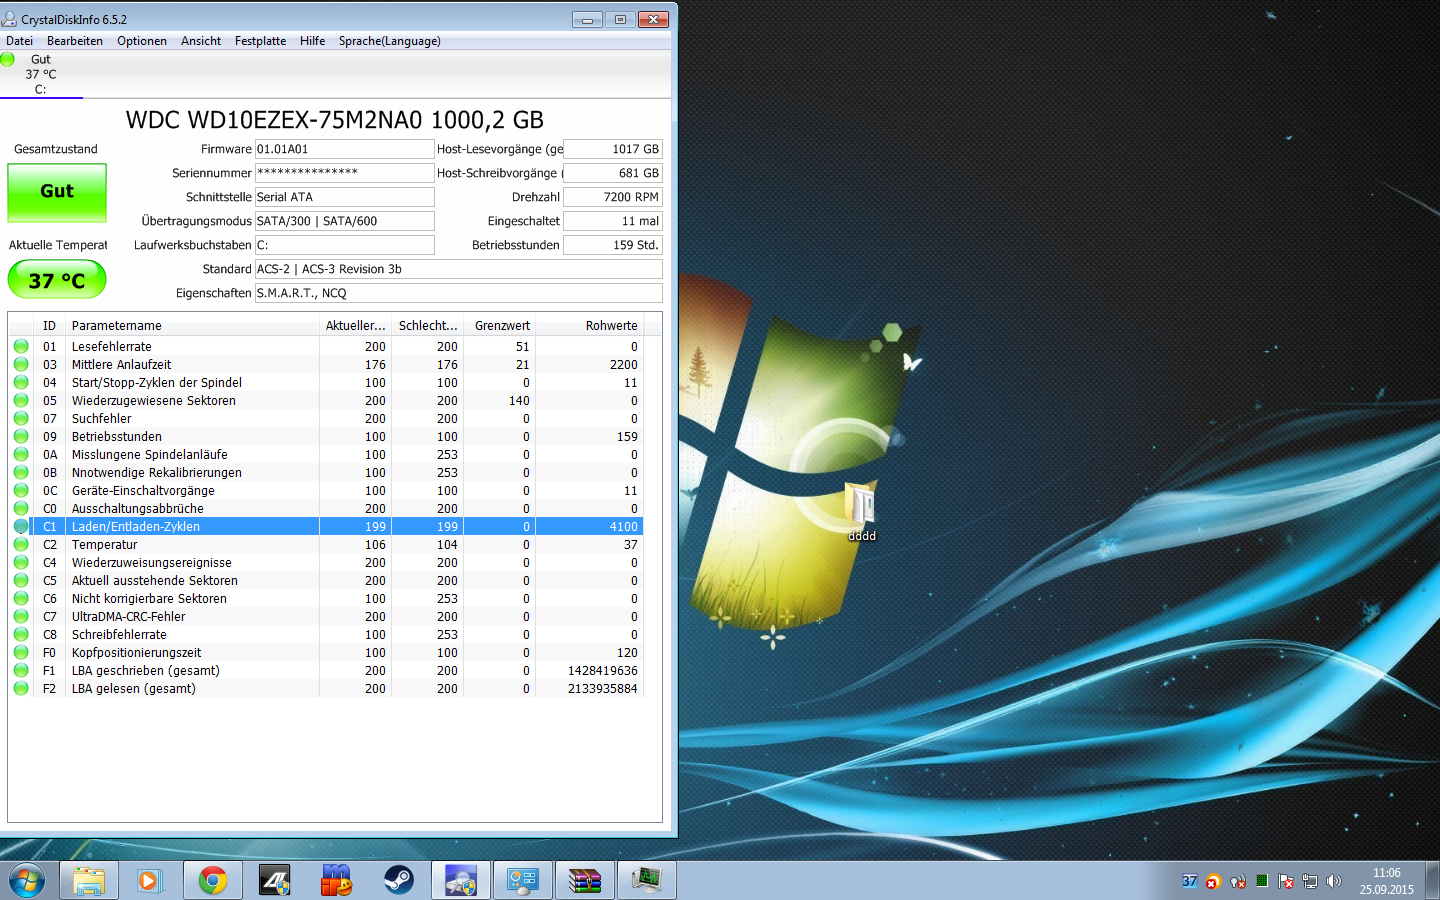Click the Betriebsstunden value 159 Std.

click(x=613, y=245)
